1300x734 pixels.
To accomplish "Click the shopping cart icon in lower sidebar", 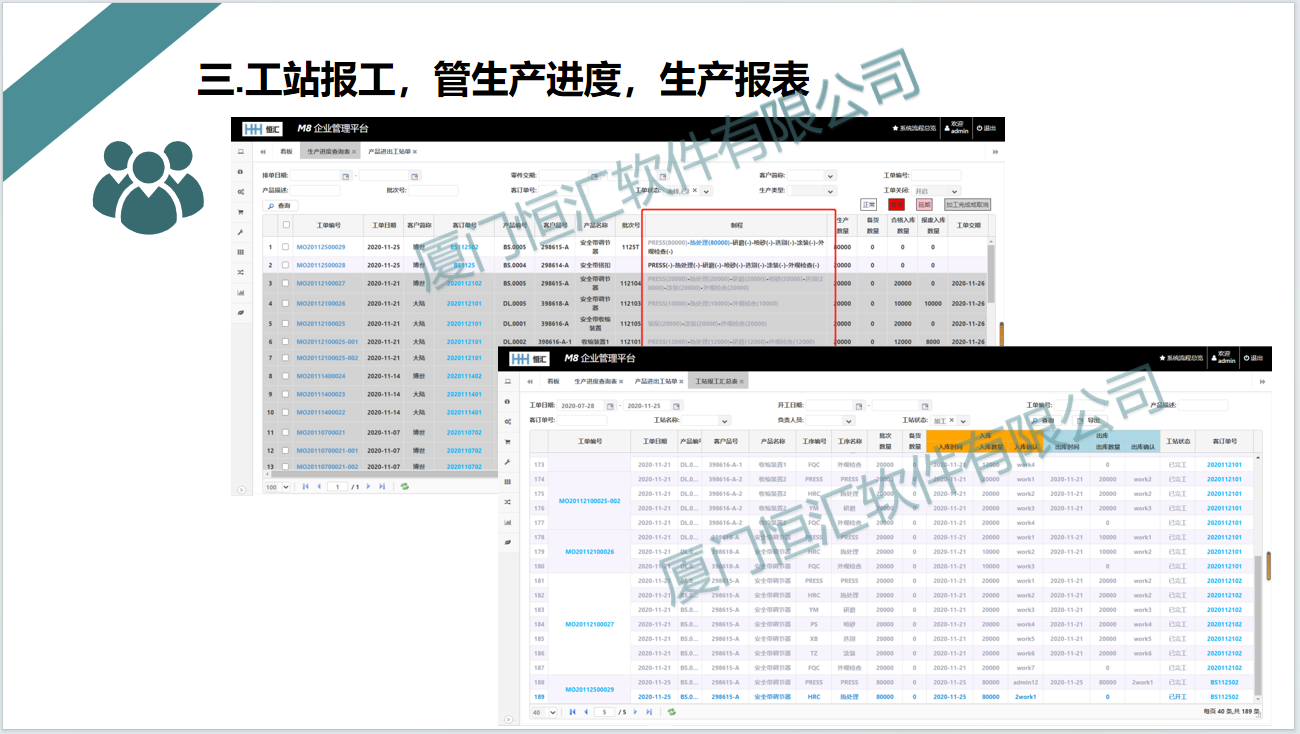I will click(507, 442).
